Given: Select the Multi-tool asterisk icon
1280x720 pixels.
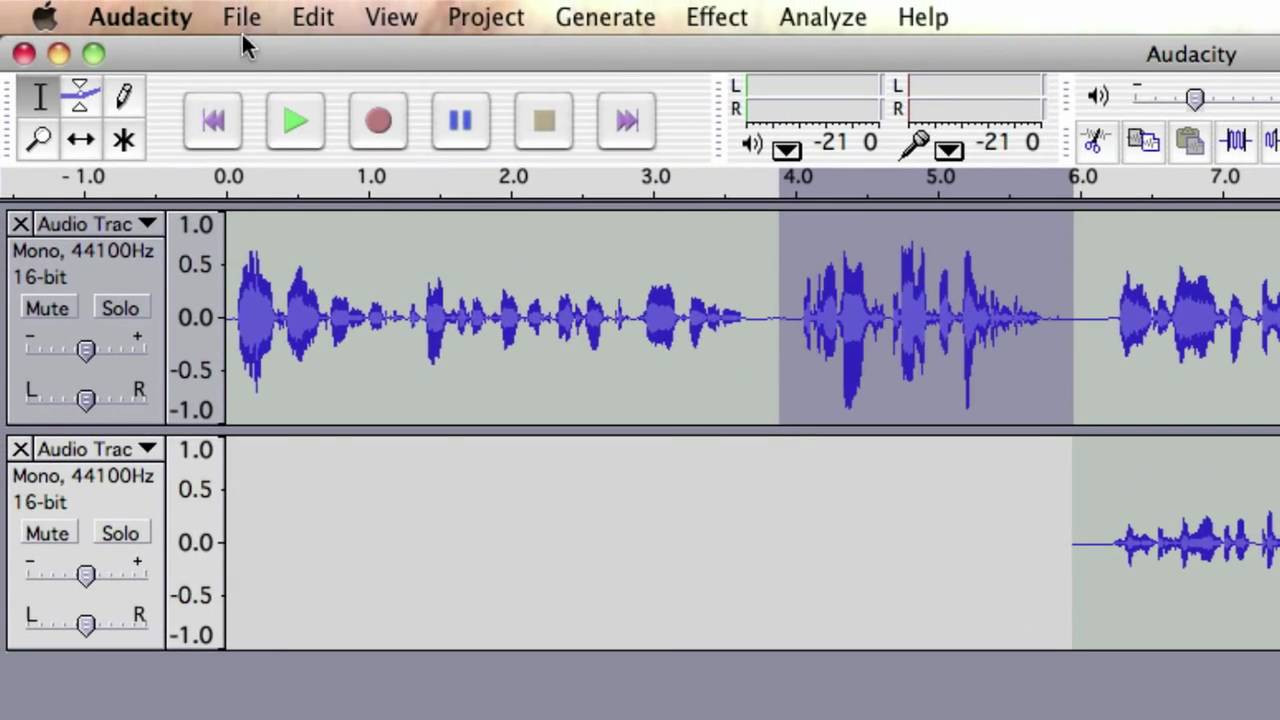Looking at the screenshot, I should [123, 139].
